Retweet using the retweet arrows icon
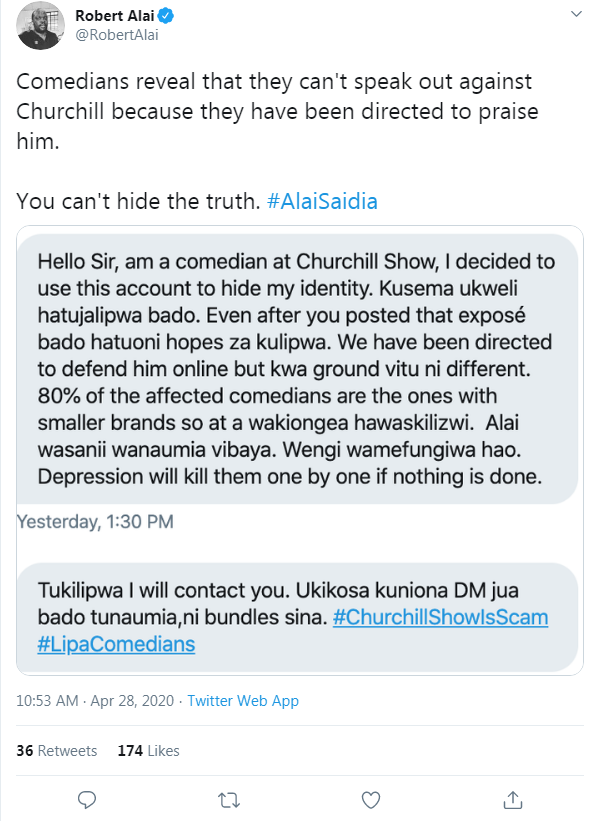This screenshot has width=596, height=821. click(229, 800)
